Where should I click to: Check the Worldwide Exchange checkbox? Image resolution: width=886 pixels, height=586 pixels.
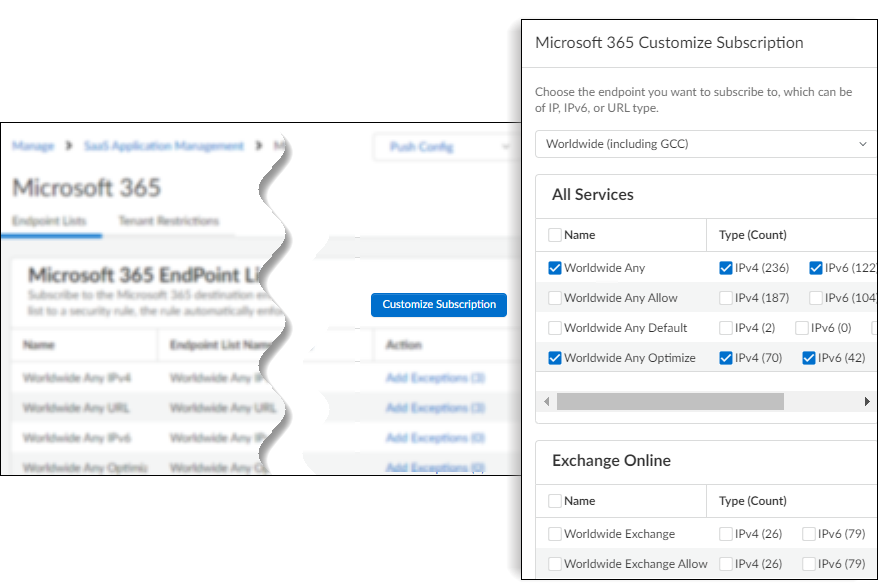[x=555, y=534]
